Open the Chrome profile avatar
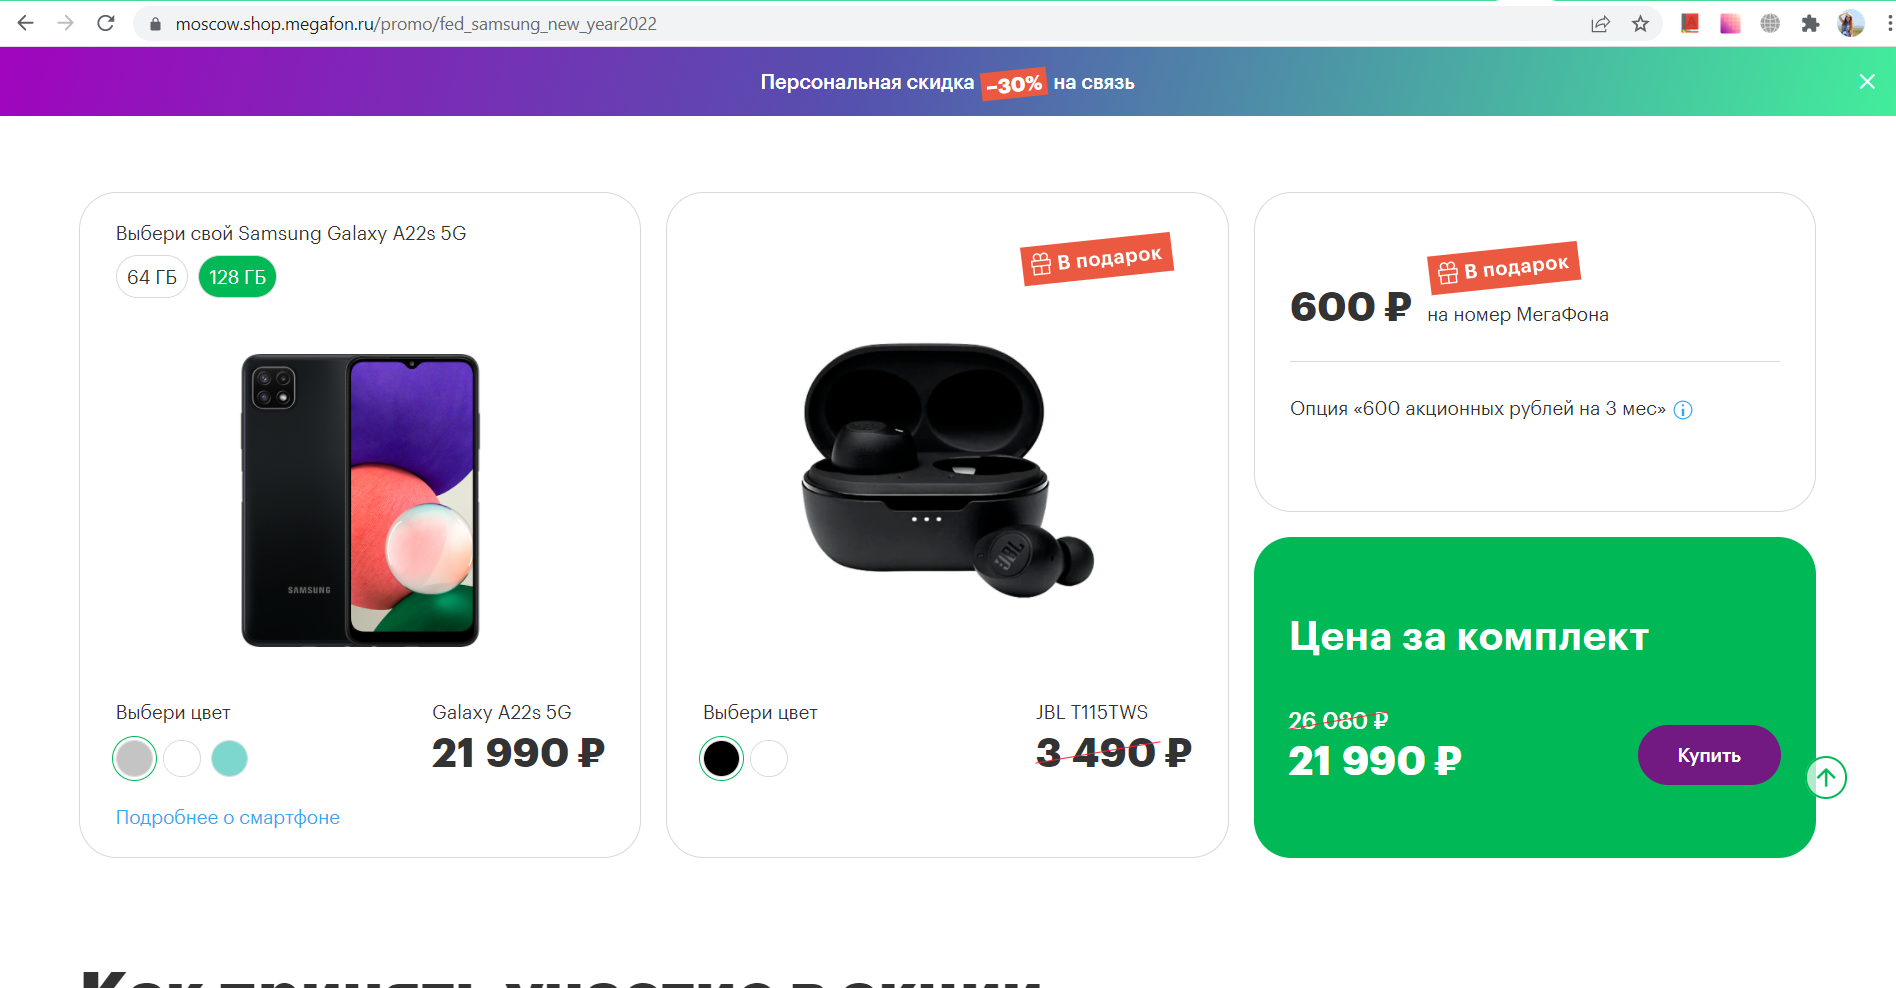1896x988 pixels. 1851,24
